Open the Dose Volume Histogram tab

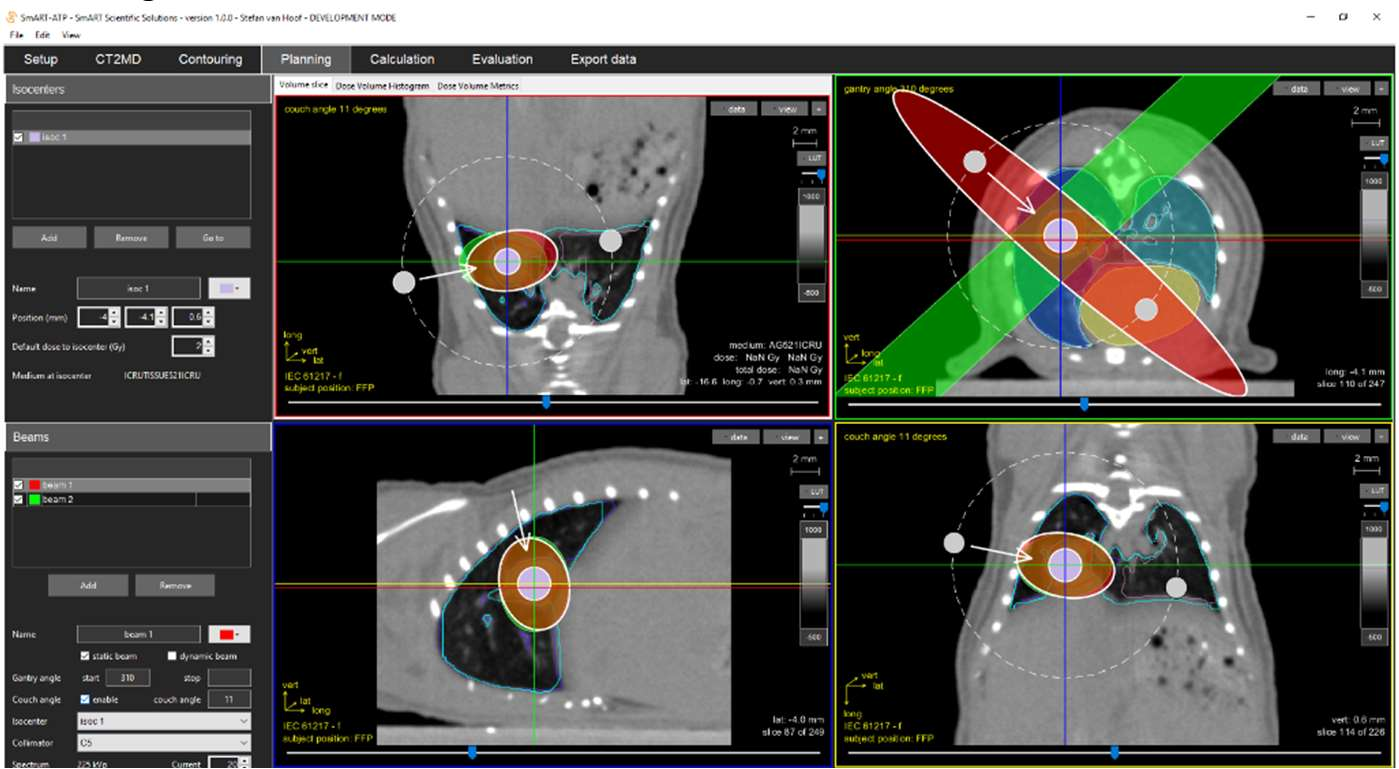tap(380, 86)
